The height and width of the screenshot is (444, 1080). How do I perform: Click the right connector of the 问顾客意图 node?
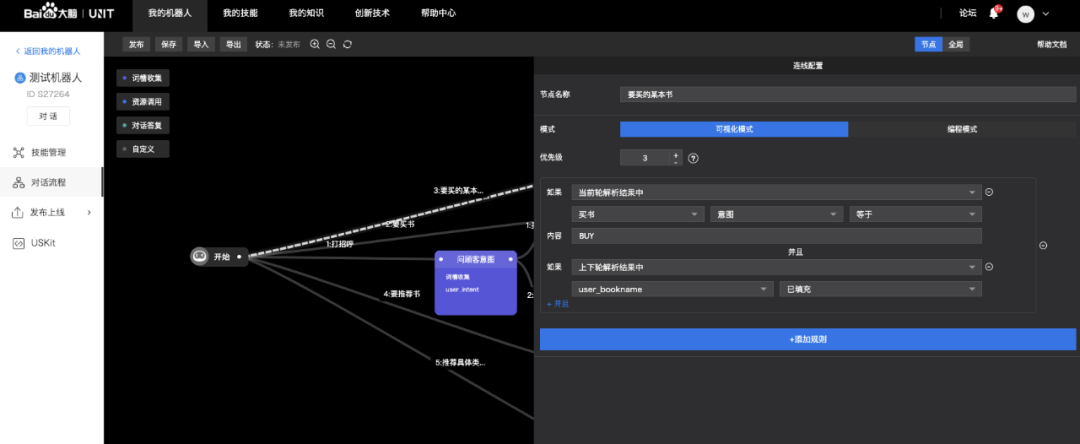pos(511,260)
